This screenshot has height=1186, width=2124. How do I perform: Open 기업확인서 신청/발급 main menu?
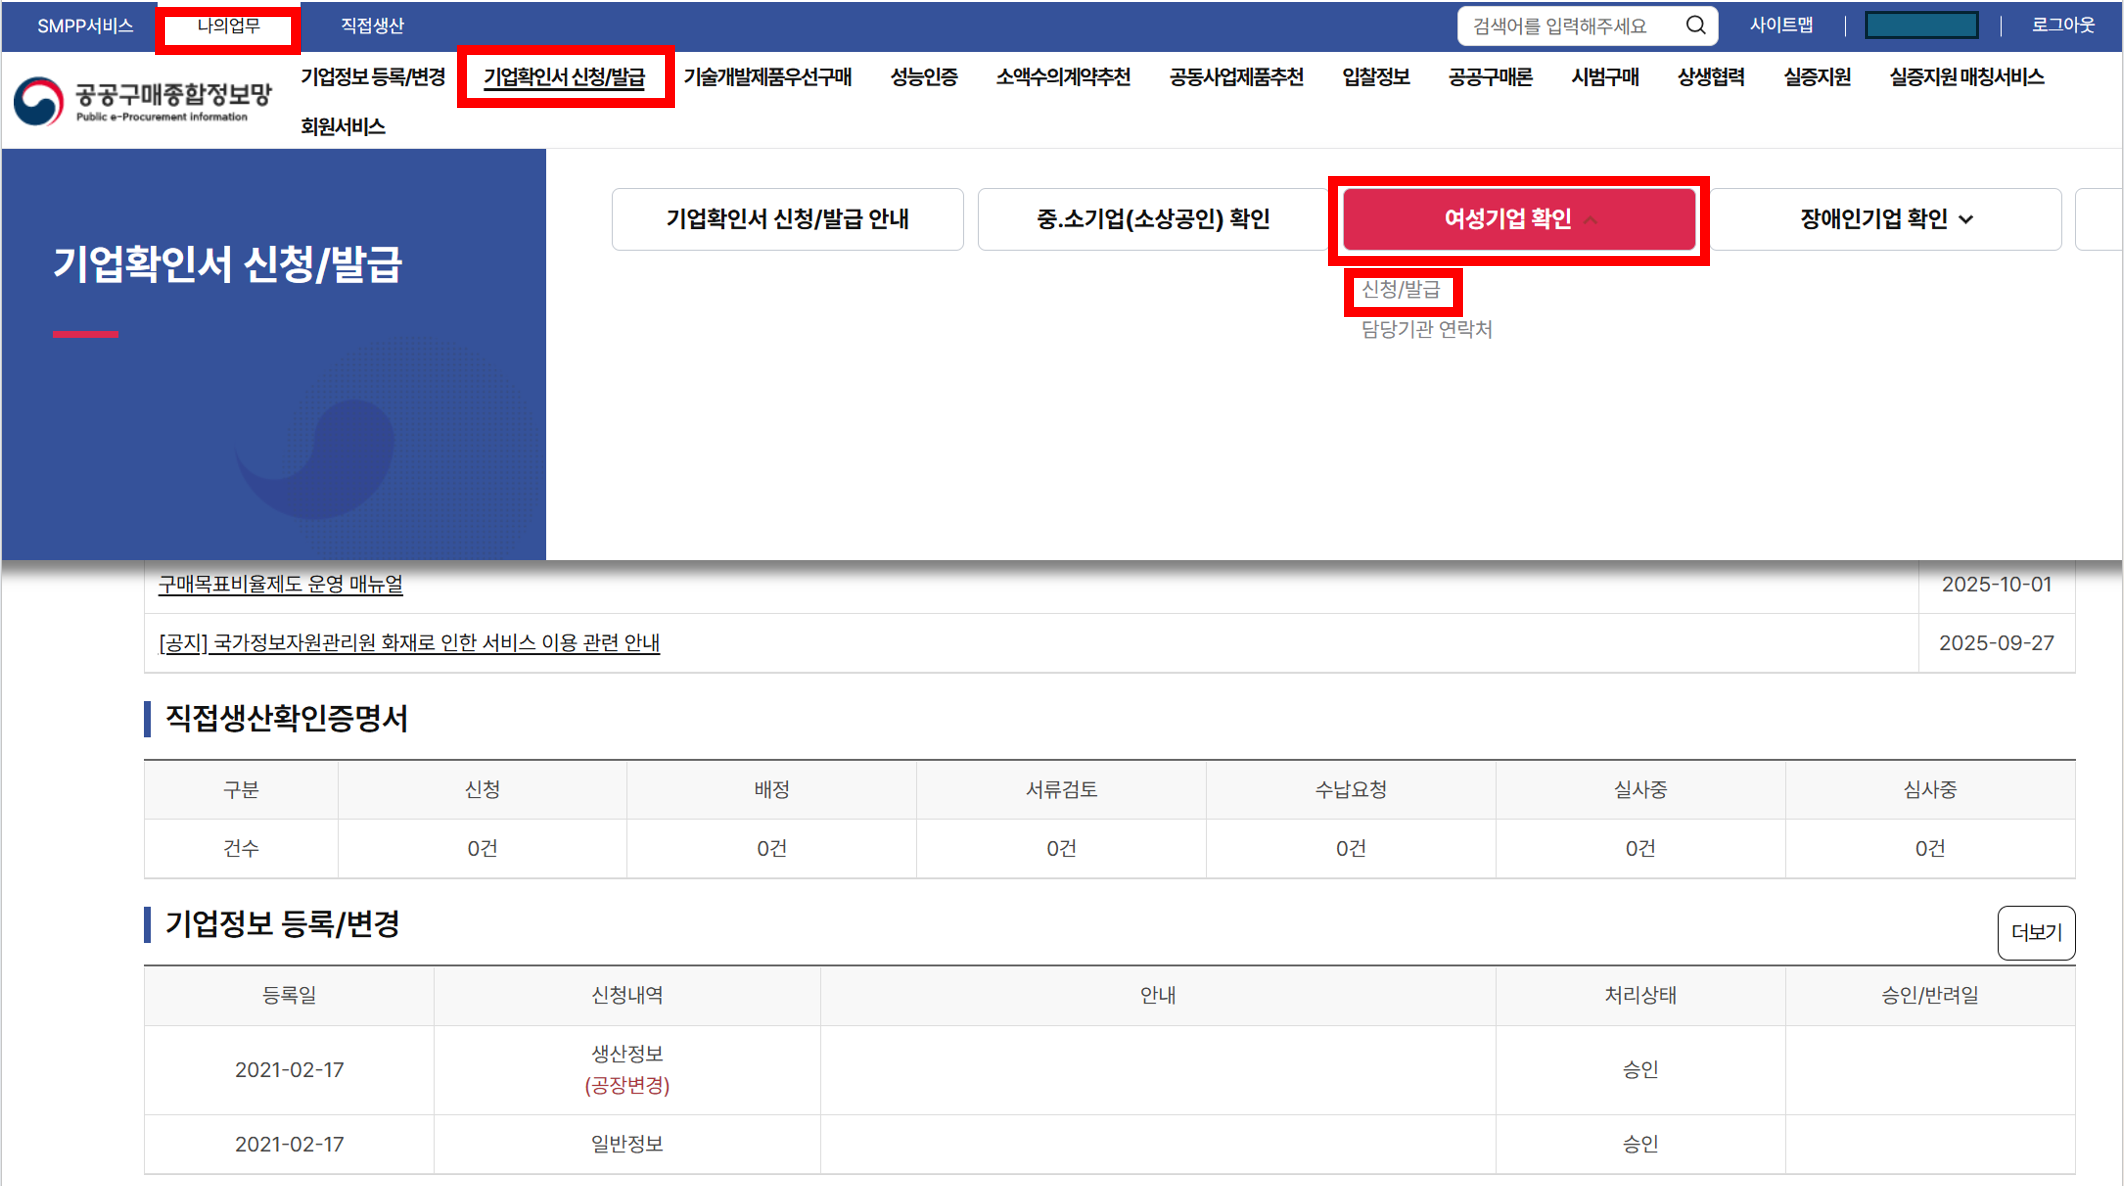(564, 77)
